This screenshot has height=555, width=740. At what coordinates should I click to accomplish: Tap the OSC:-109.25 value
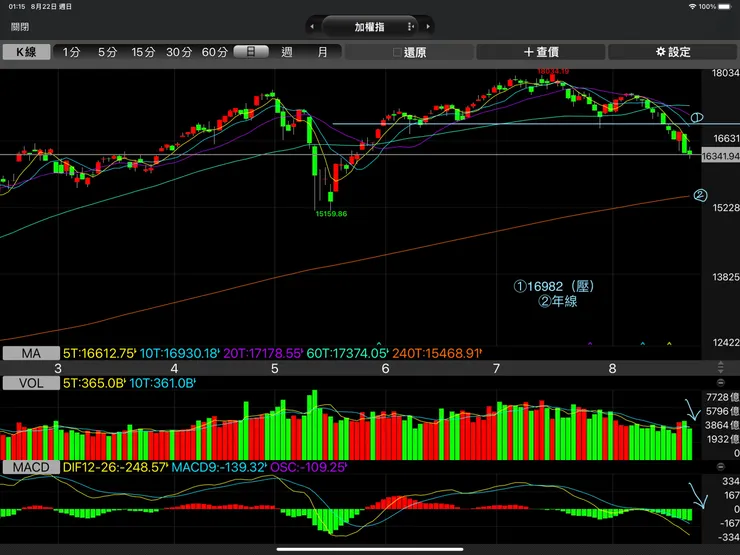click(308, 467)
